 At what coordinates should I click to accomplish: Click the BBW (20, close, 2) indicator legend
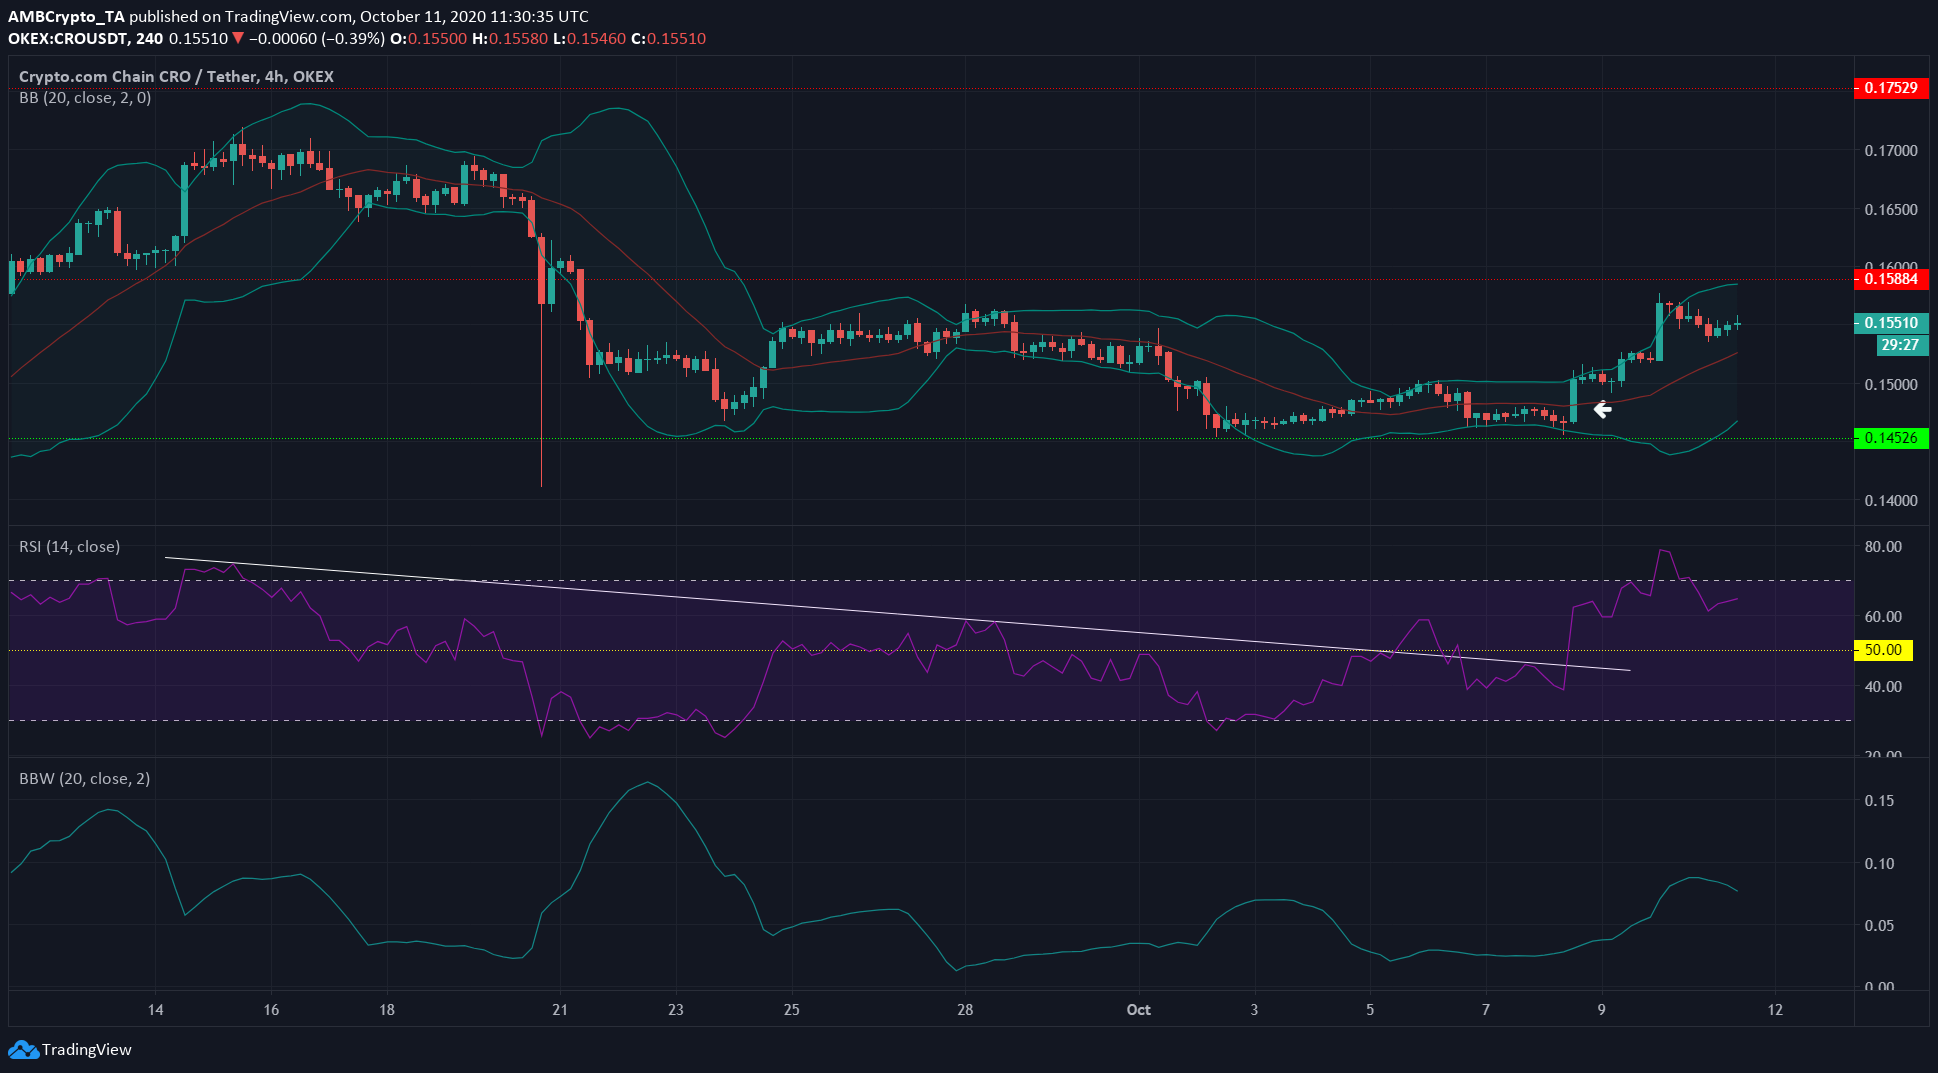(x=85, y=779)
